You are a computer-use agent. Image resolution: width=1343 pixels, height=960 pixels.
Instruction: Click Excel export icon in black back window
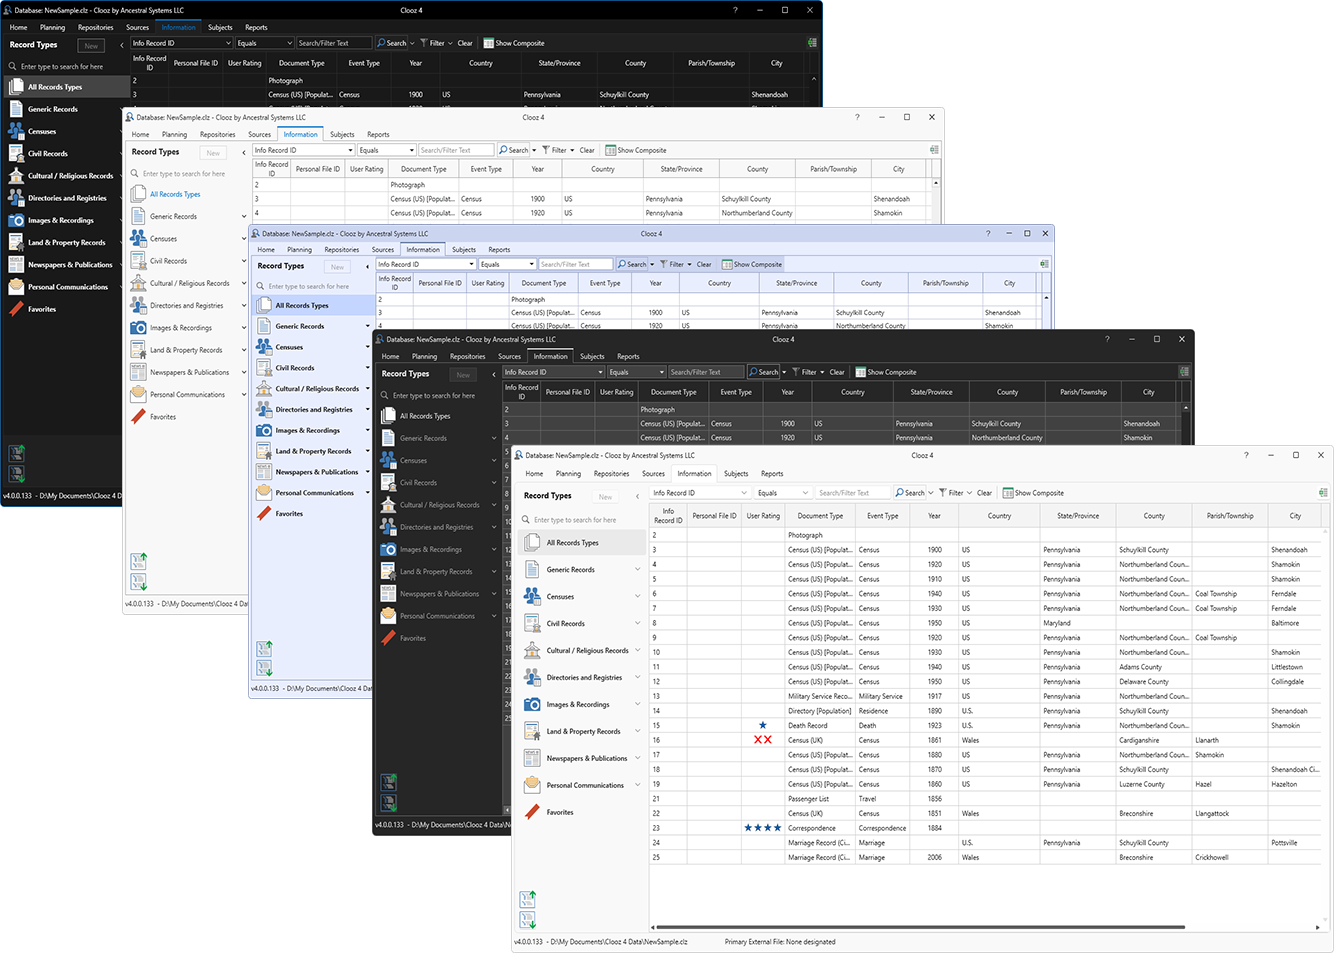click(x=812, y=43)
